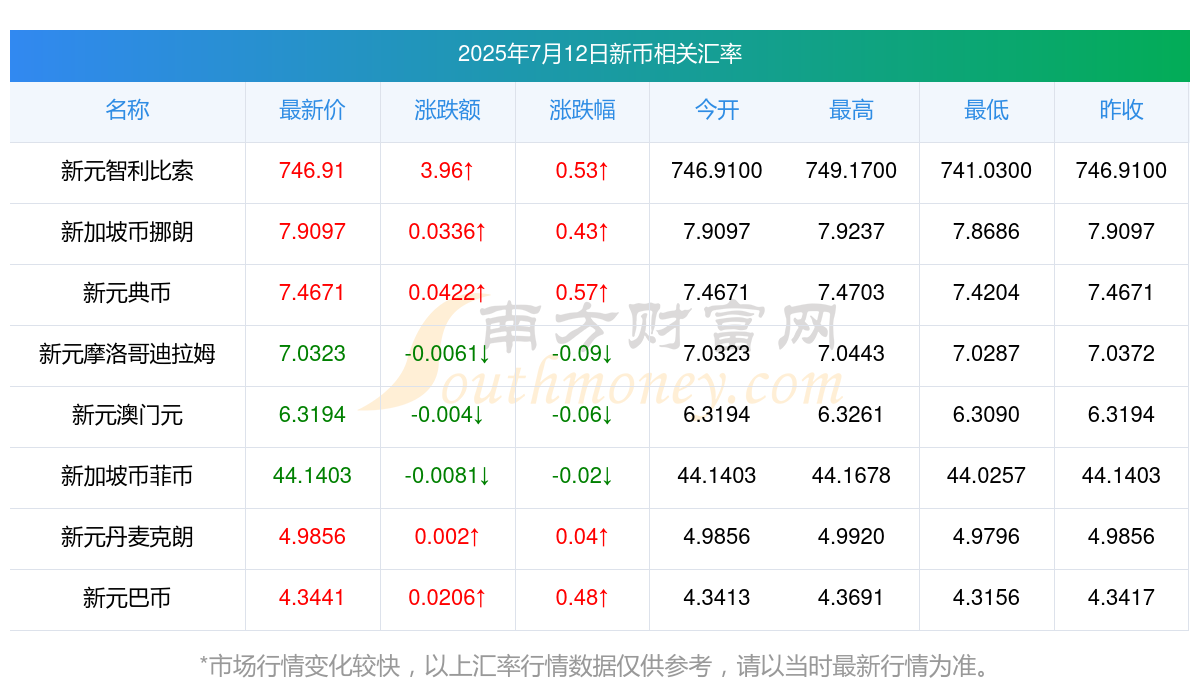Click change percent 0.57↑
Screen dimensions: 1200x698
pos(582,293)
